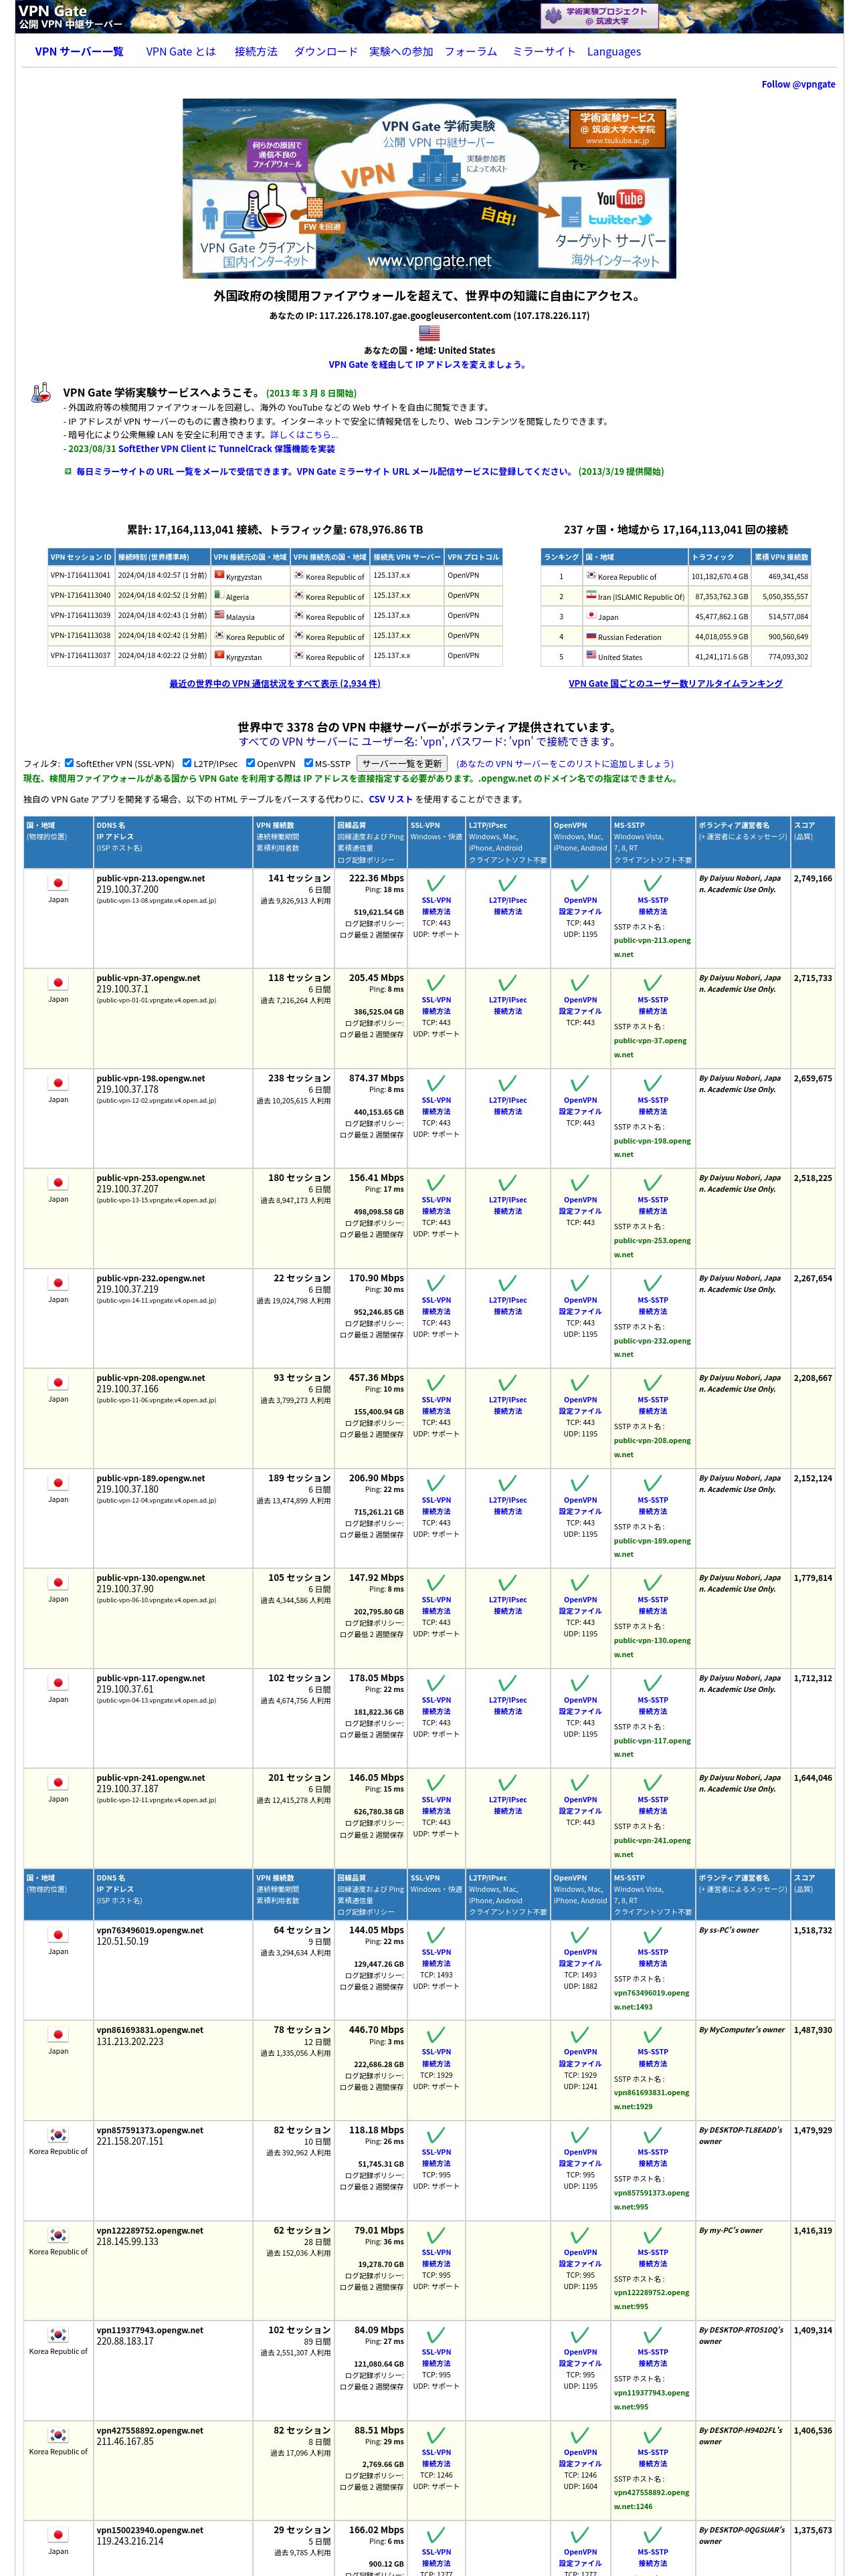Toggle the SoftEther VPN (SSL-VPN) filter checkbox
The height and width of the screenshot is (2576, 859).
[x=69, y=763]
